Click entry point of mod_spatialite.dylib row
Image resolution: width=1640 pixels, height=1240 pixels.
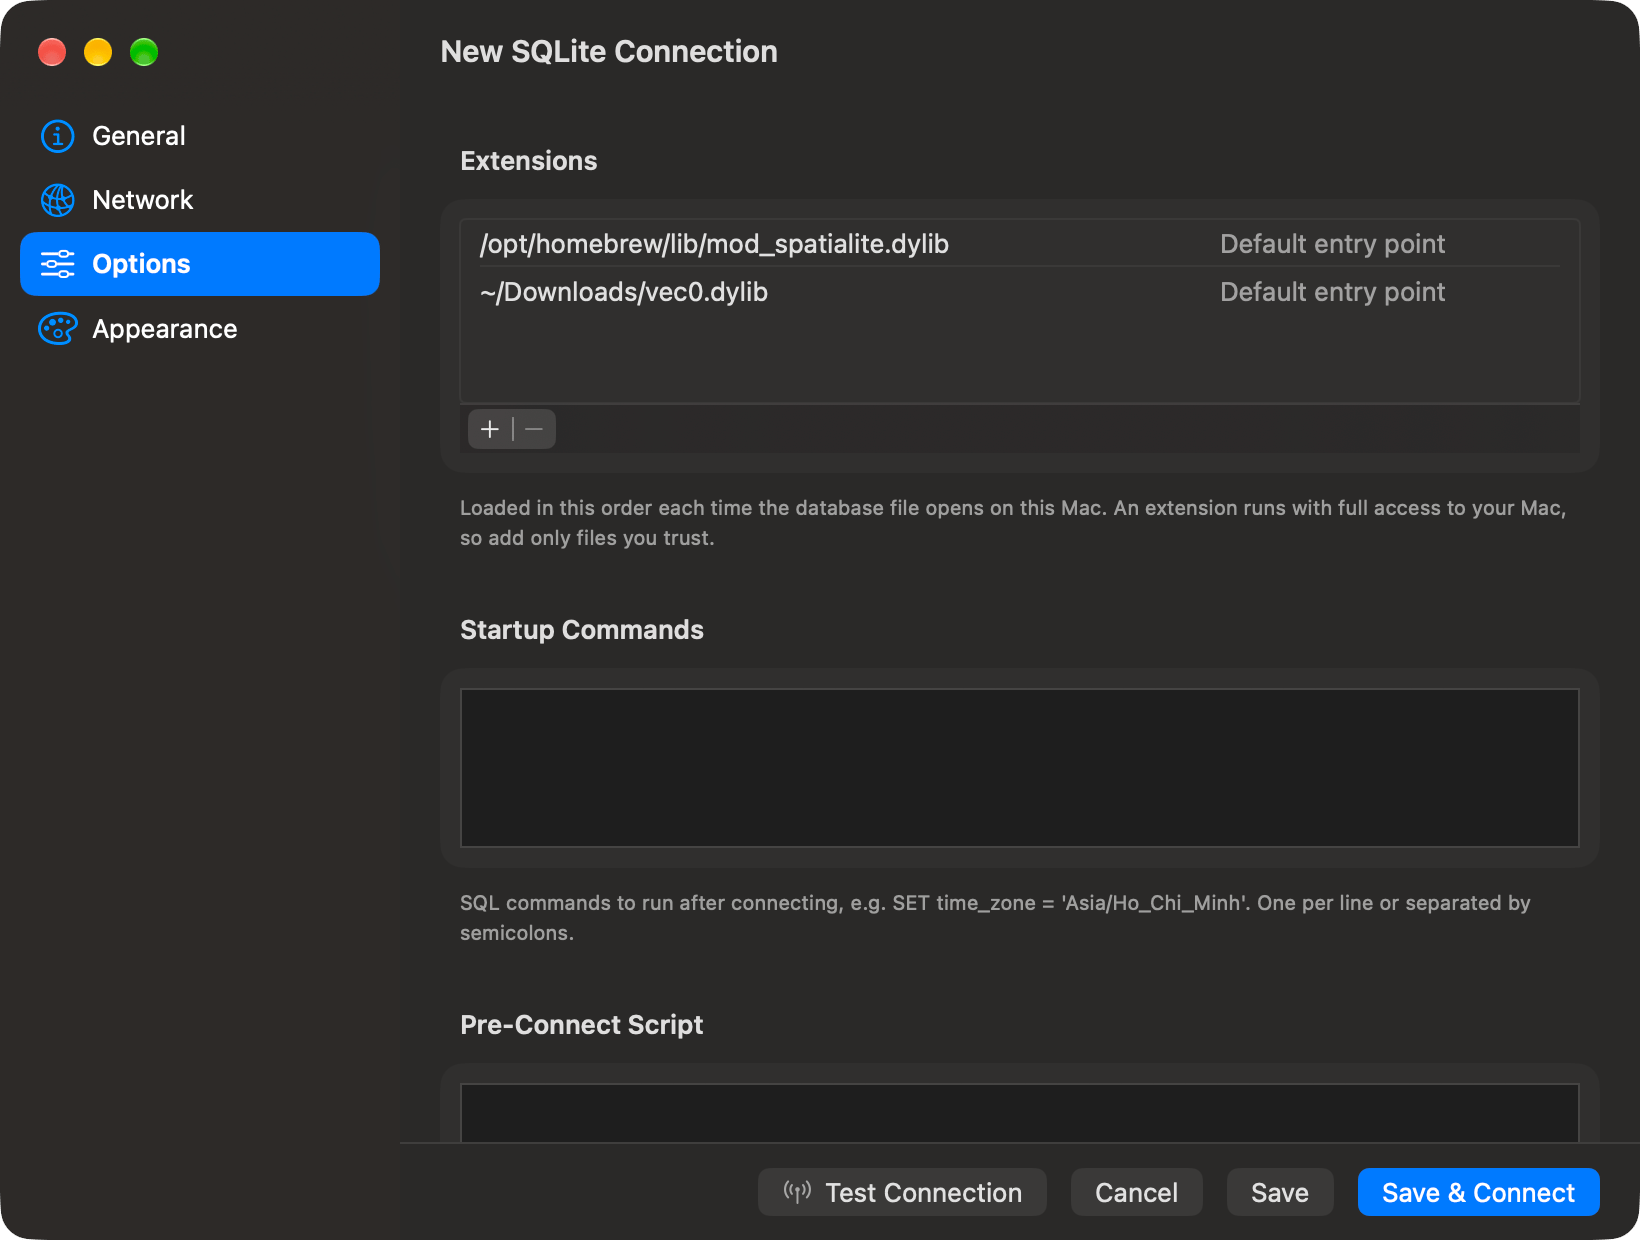[1332, 244]
